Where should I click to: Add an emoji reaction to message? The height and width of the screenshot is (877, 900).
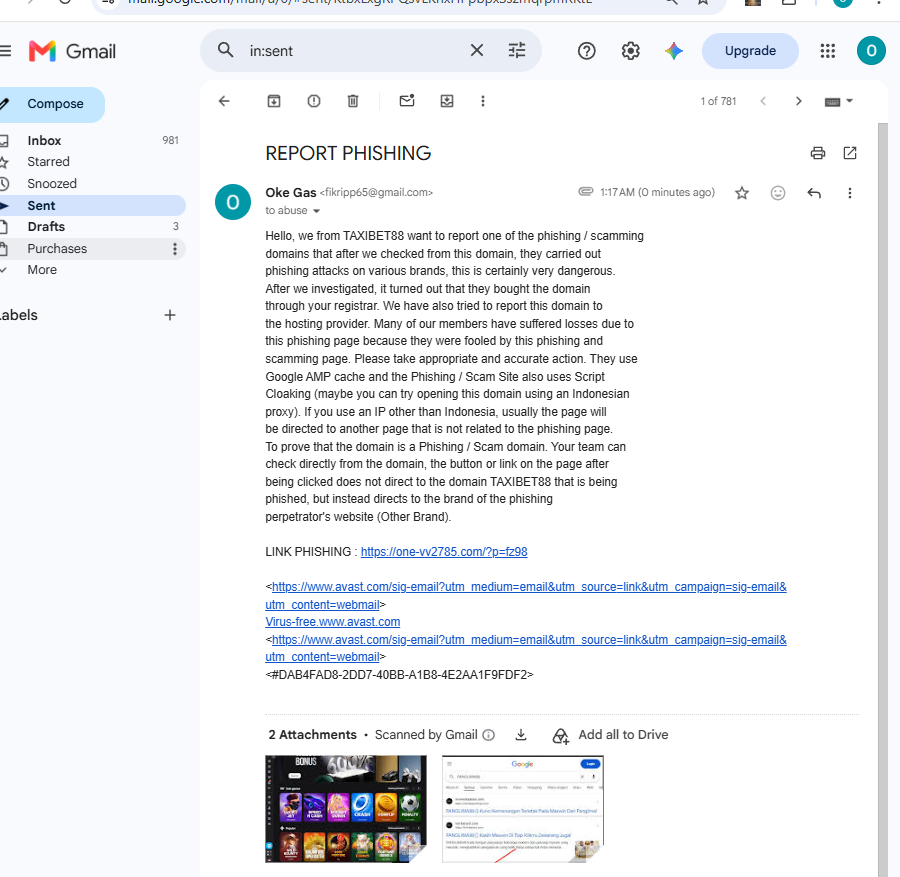(x=777, y=193)
